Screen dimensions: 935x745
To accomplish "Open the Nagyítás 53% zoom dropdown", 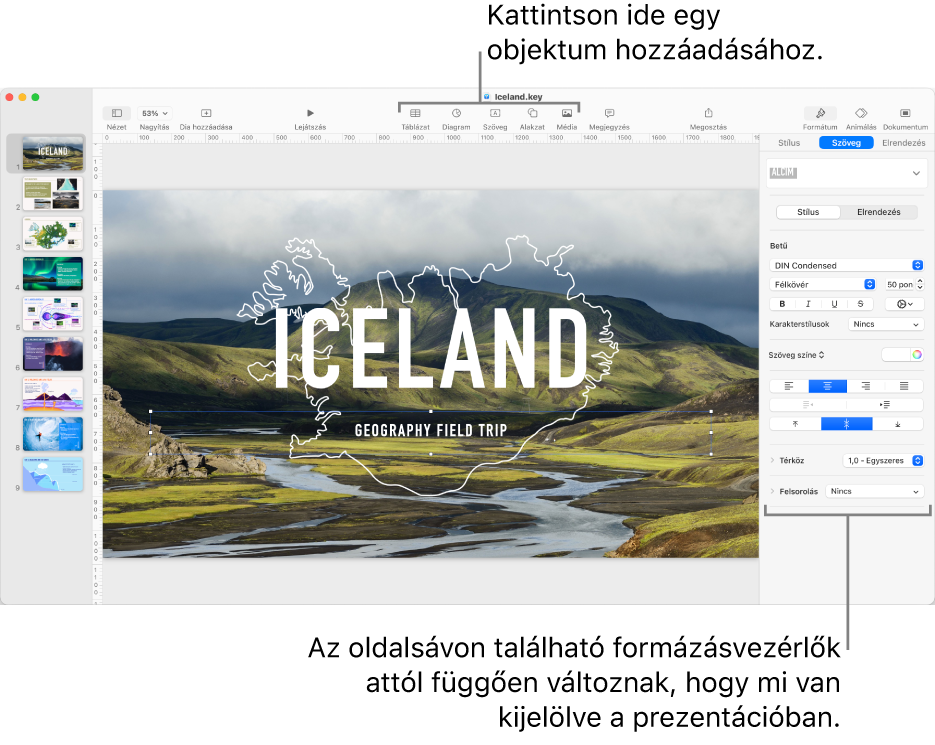I will 154,113.
